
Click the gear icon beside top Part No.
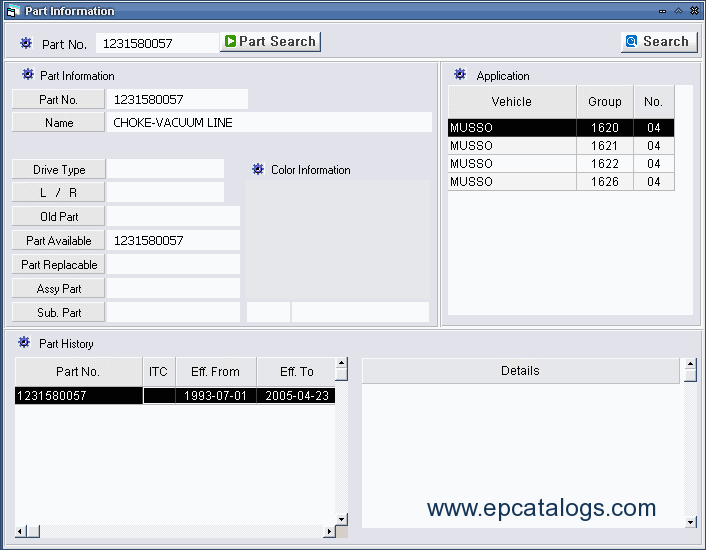point(26,44)
